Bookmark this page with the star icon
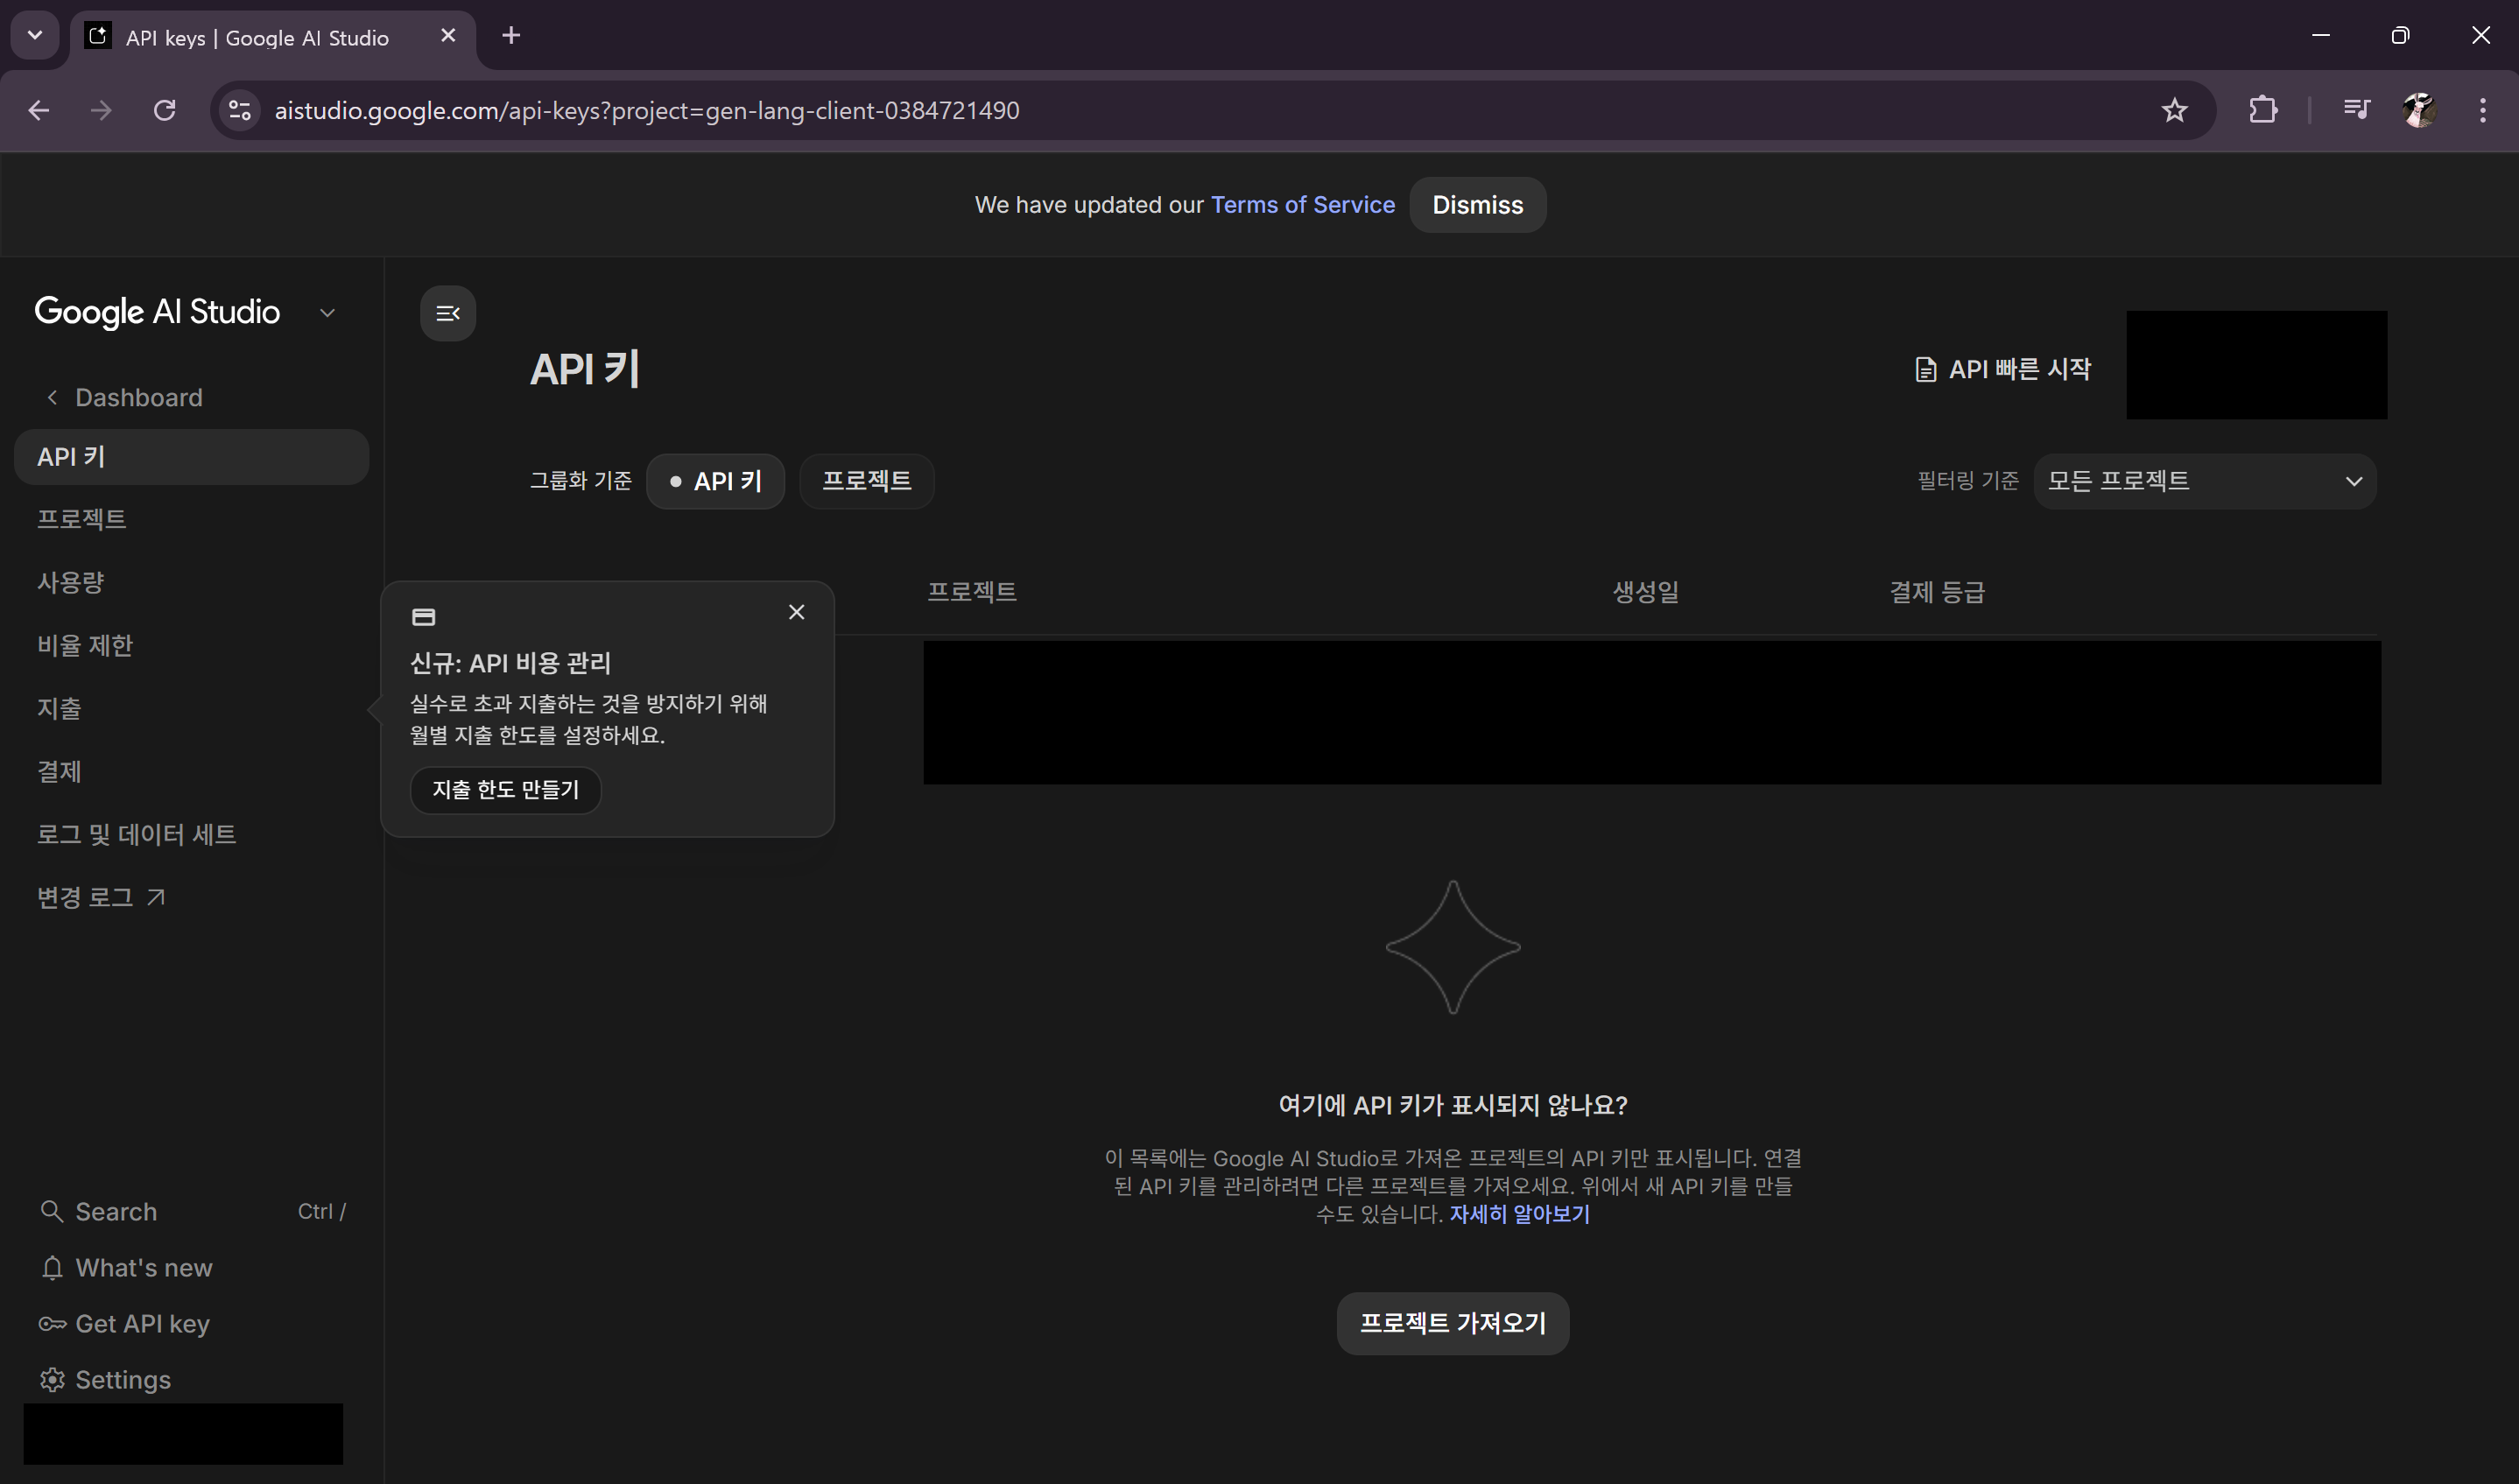The image size is (2519, 1484). [x=2174, y=110]
